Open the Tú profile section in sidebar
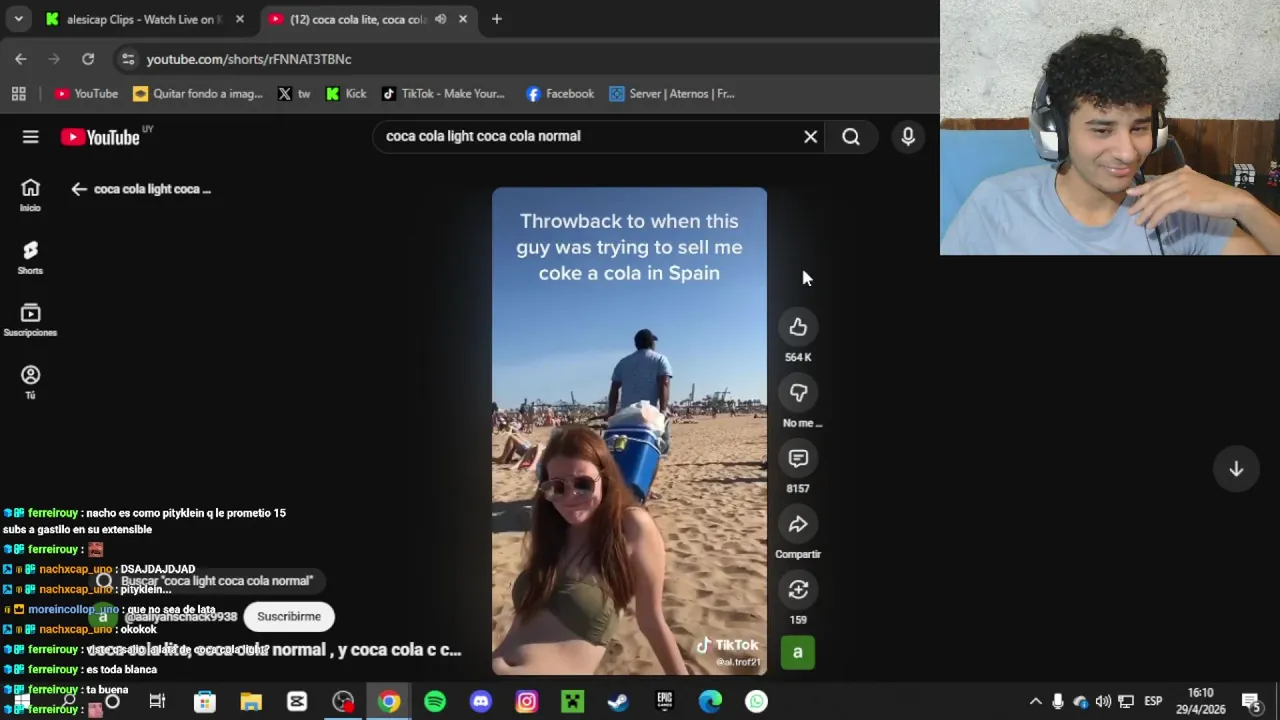 pyautogui.click(x=30, y=382)
